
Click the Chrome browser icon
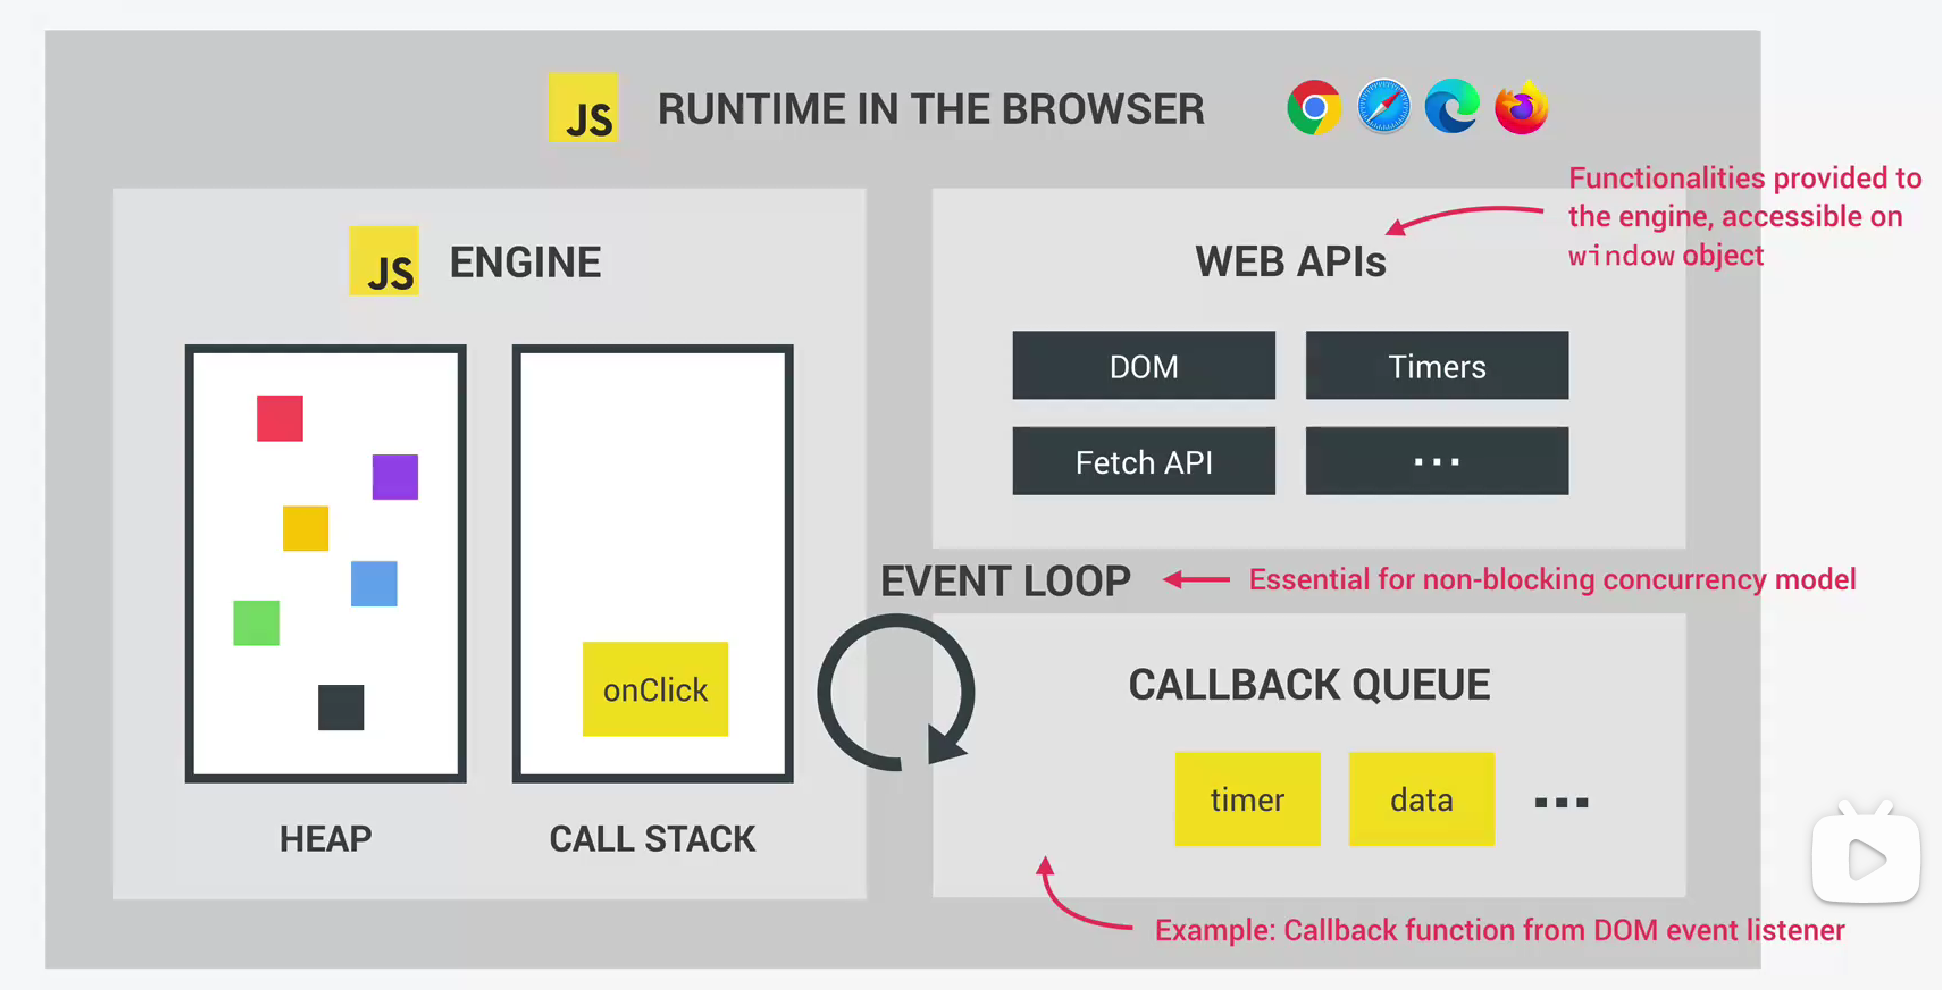[x=1314, y=107]
